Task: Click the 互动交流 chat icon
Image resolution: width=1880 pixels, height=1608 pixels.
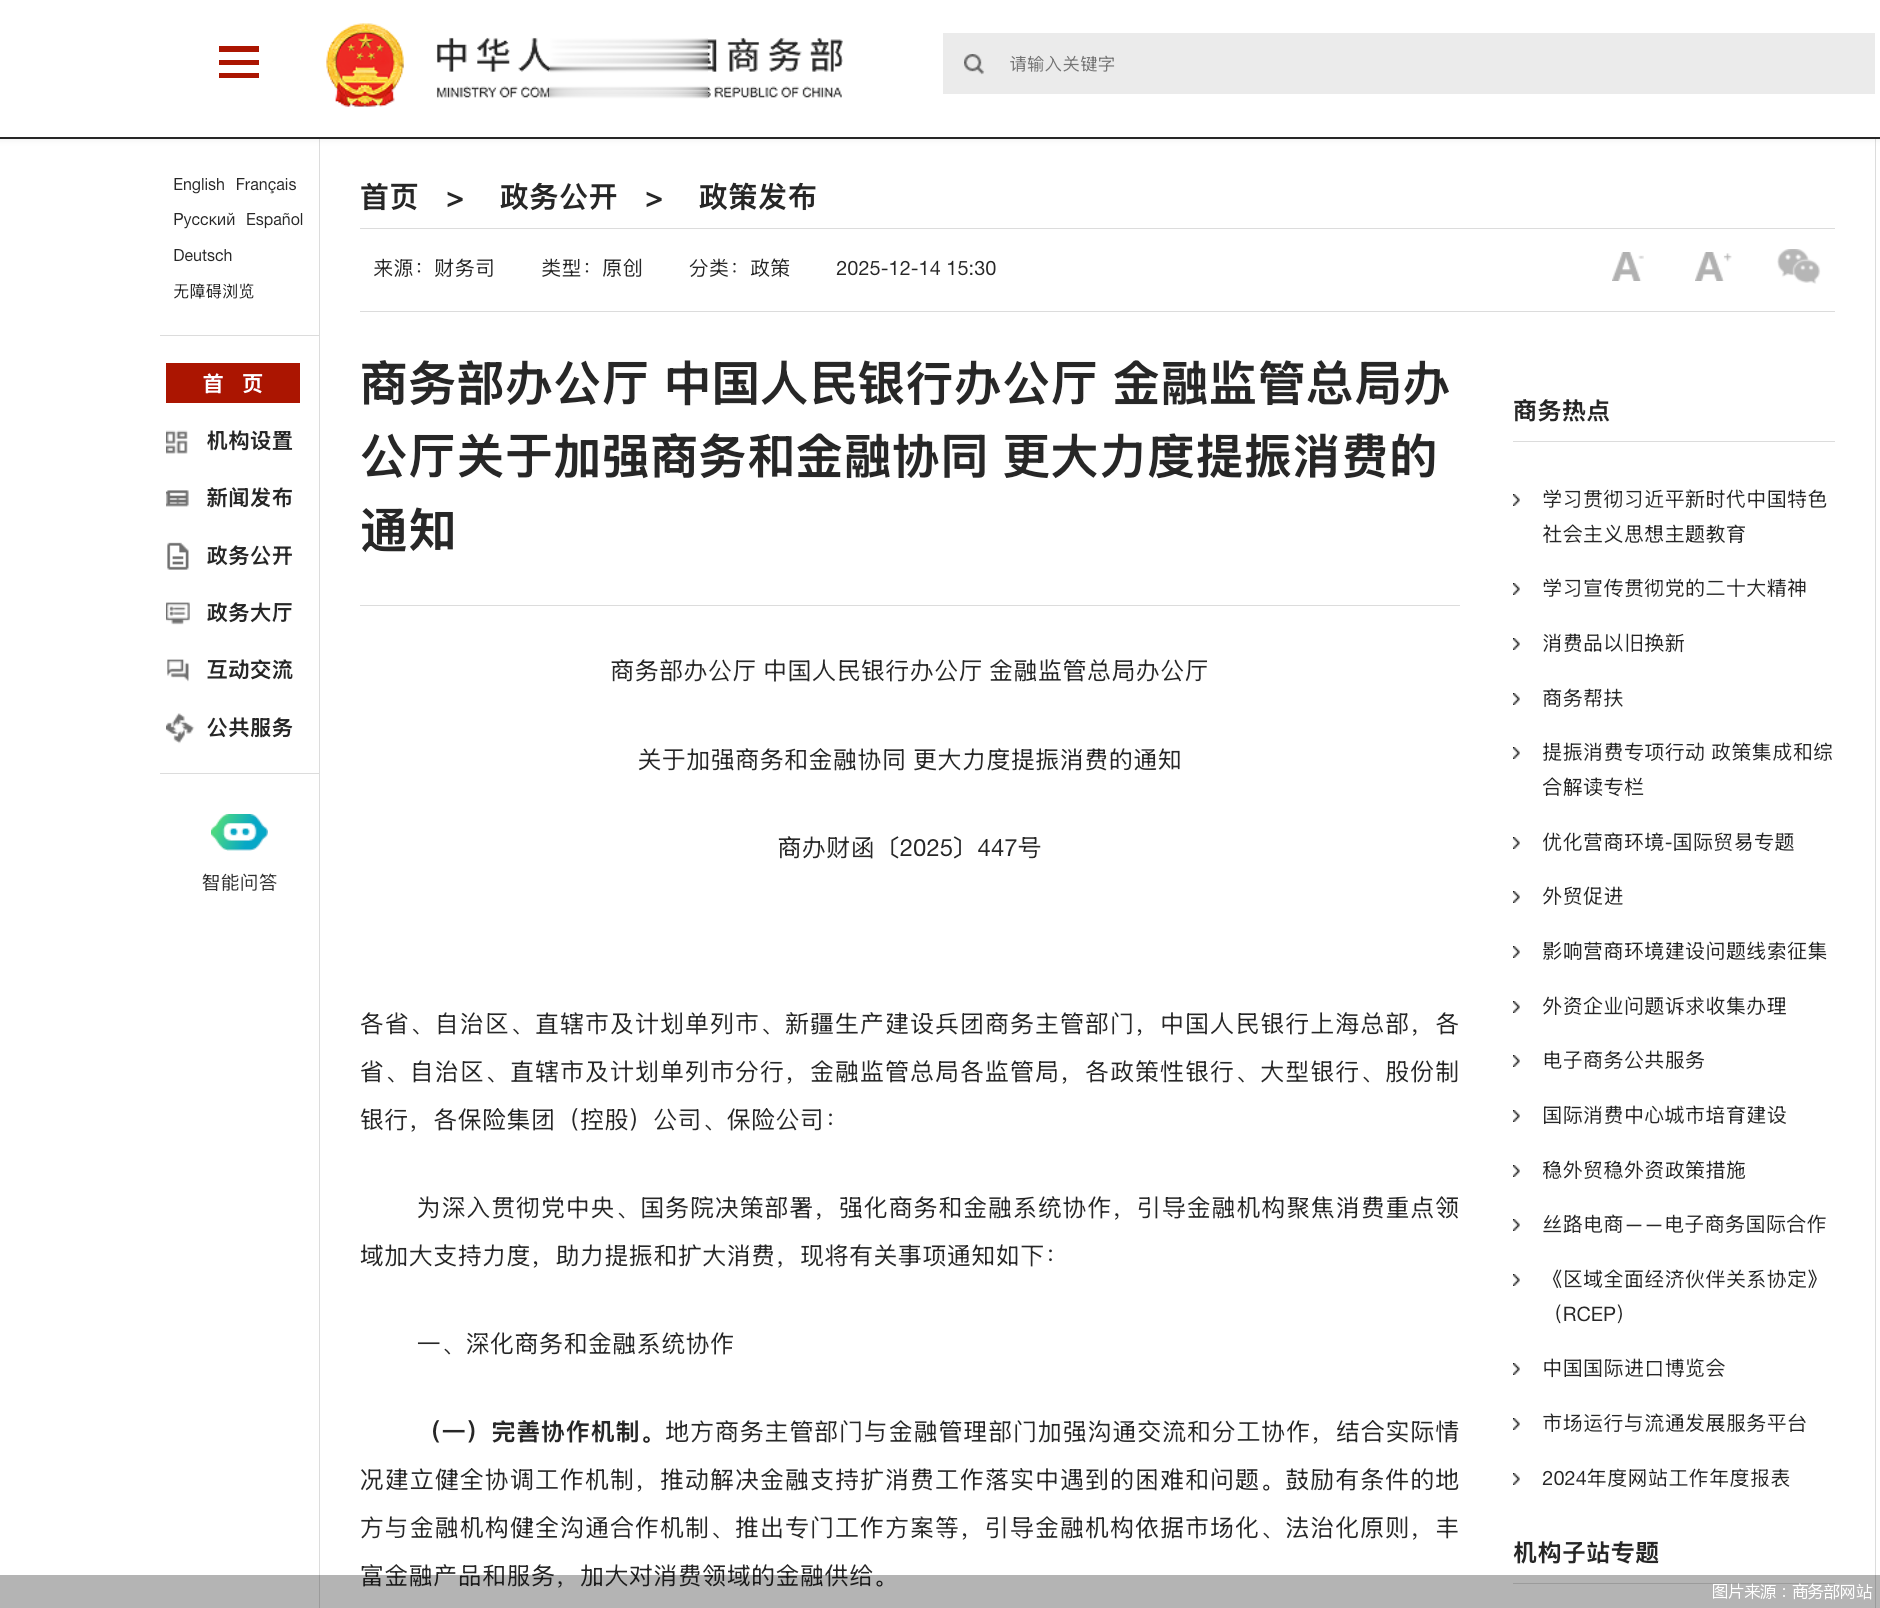Action: [x=177, y=670]
